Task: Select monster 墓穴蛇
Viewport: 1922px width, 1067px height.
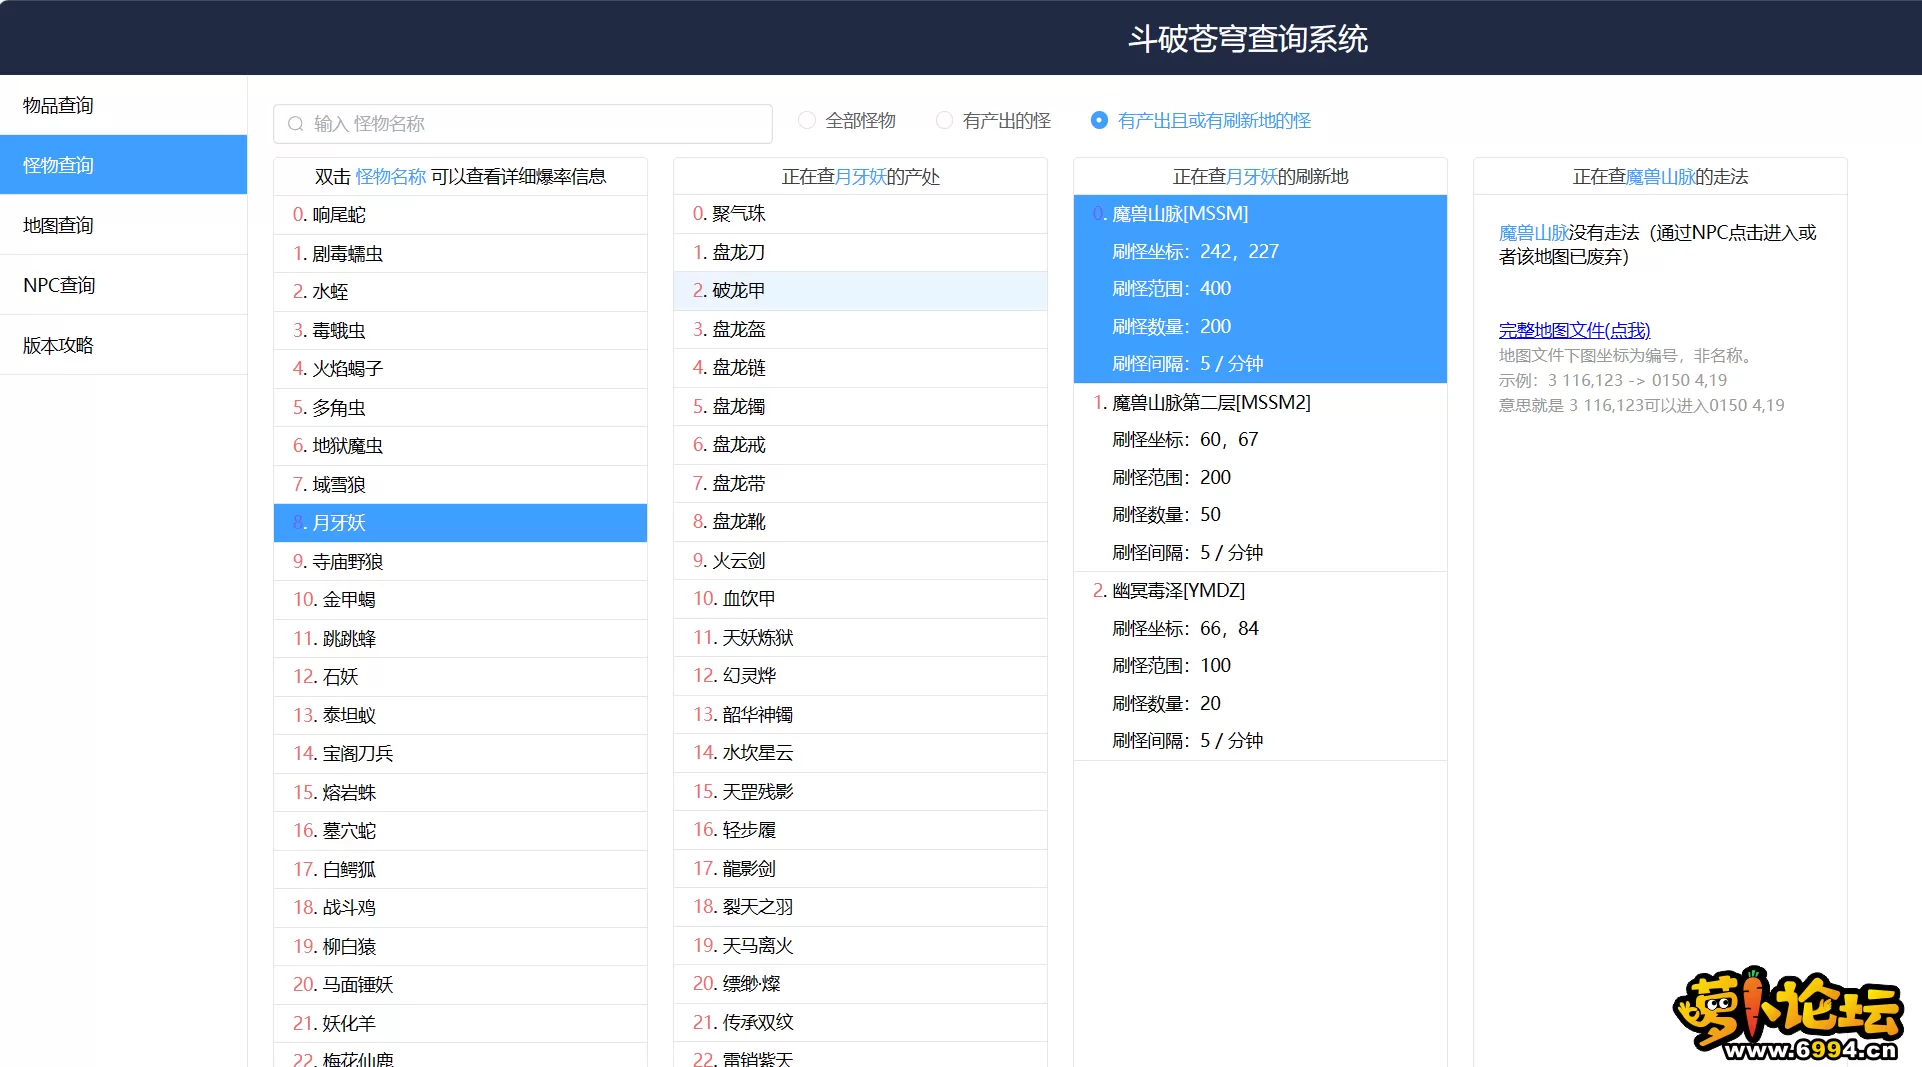Action: coord(460,831)
